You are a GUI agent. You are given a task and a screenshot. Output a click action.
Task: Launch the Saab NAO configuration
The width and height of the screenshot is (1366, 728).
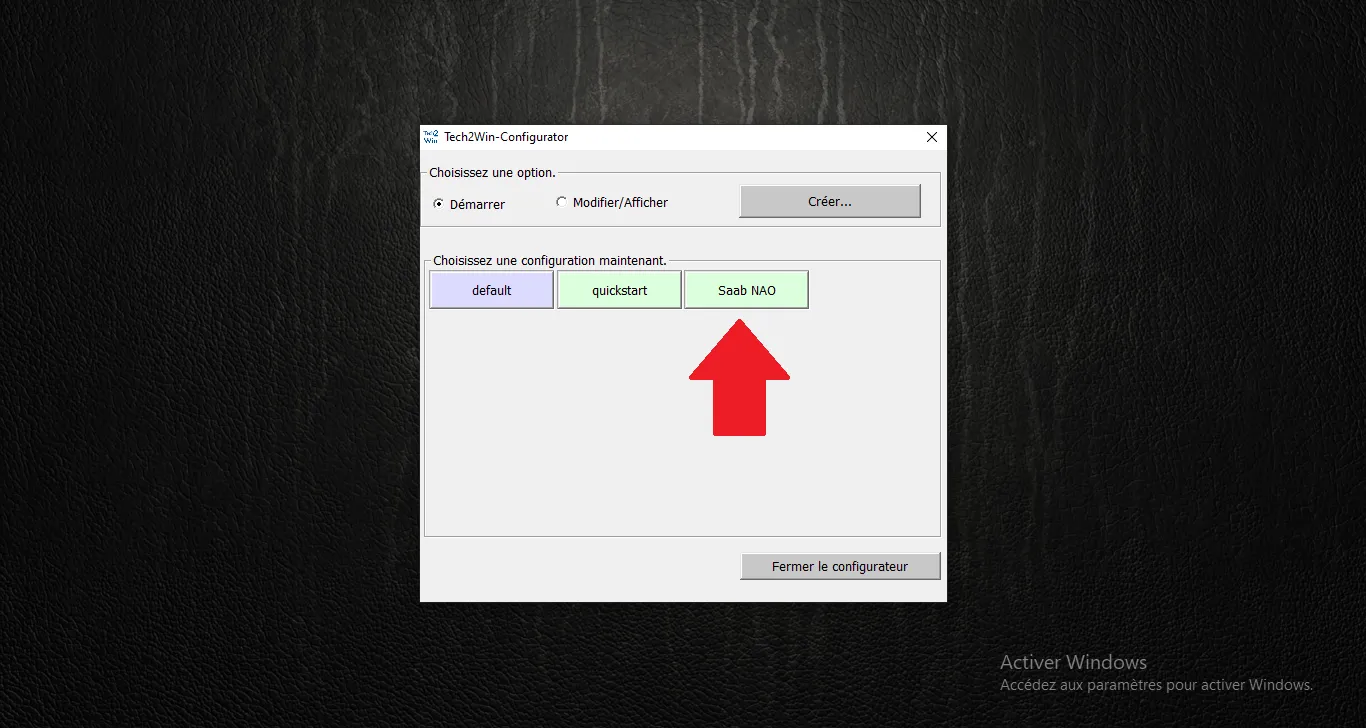coord(746,290)
